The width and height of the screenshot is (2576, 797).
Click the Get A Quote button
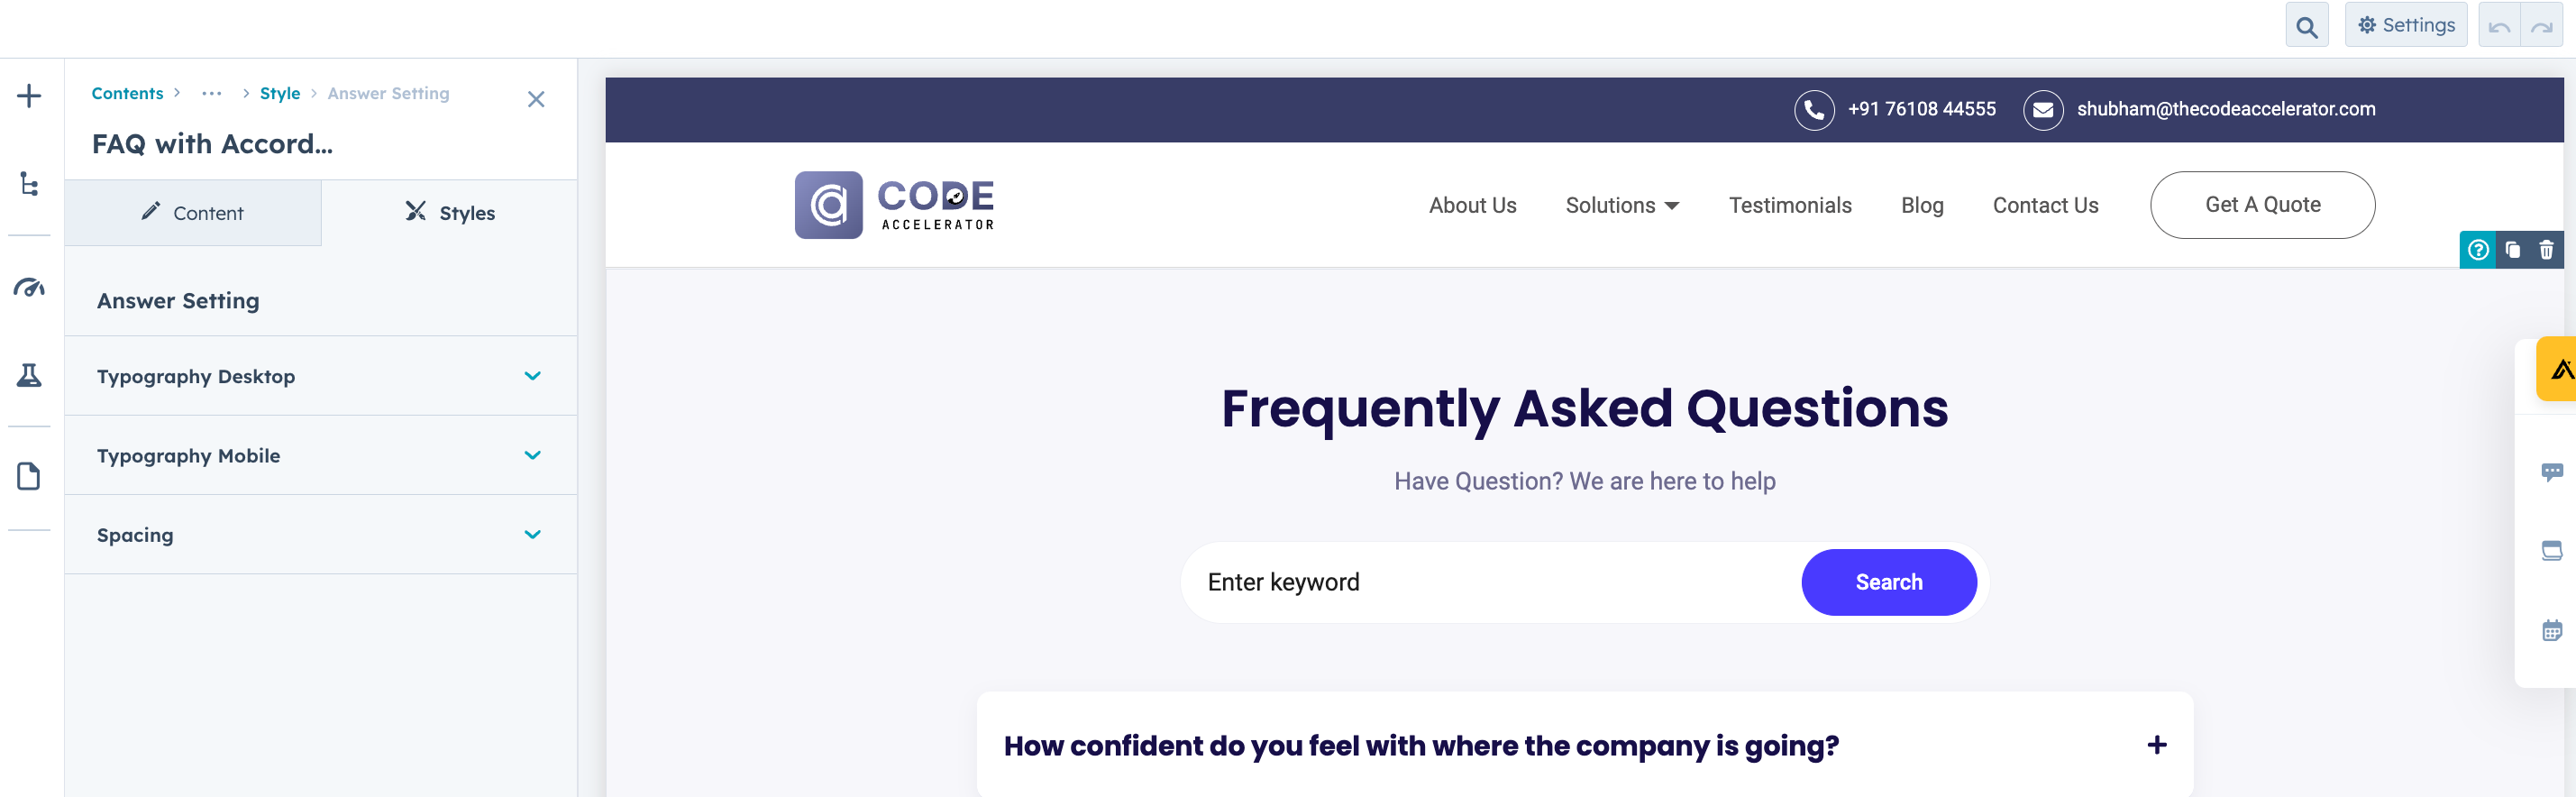(x=2262, y=205)
